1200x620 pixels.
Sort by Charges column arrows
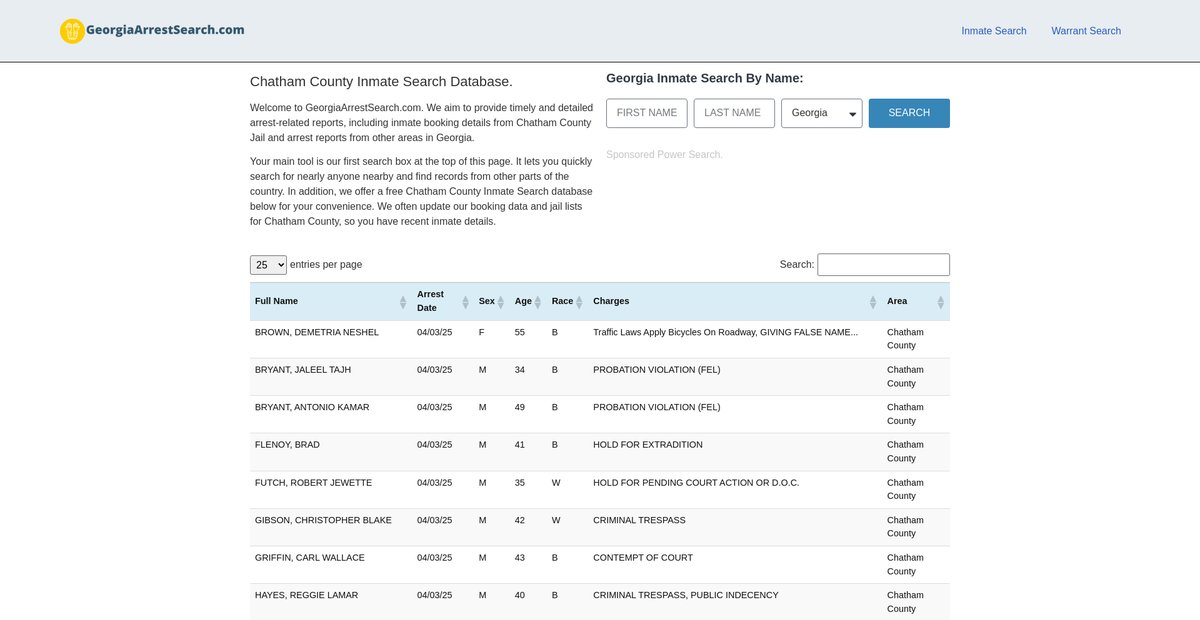(873, 302)
